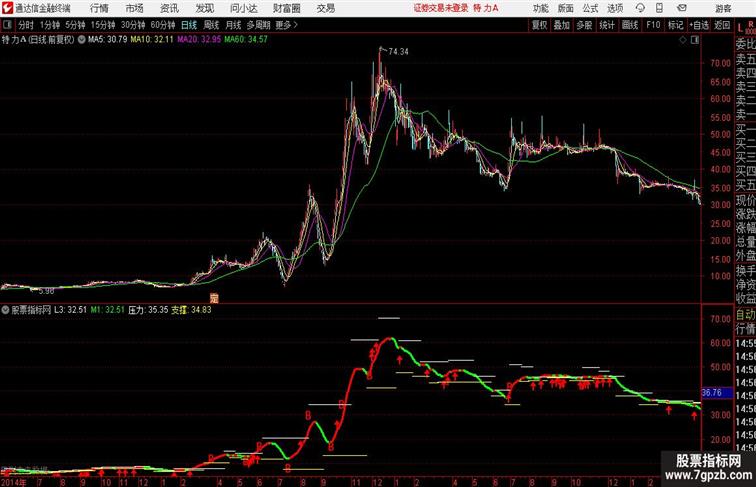Open F10 company information
The height and width of the screenshot is (487, 756).
(653, 25)
